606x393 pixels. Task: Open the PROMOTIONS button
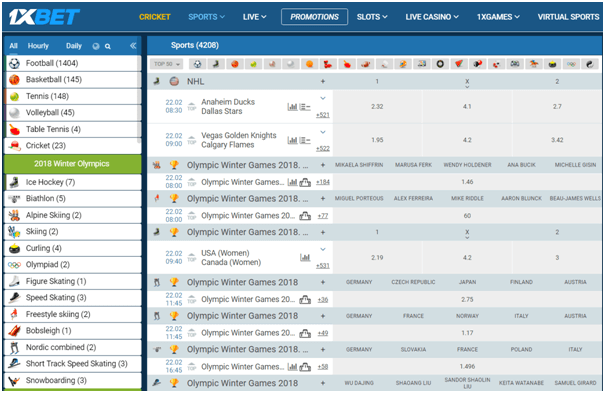coord(314,17)
